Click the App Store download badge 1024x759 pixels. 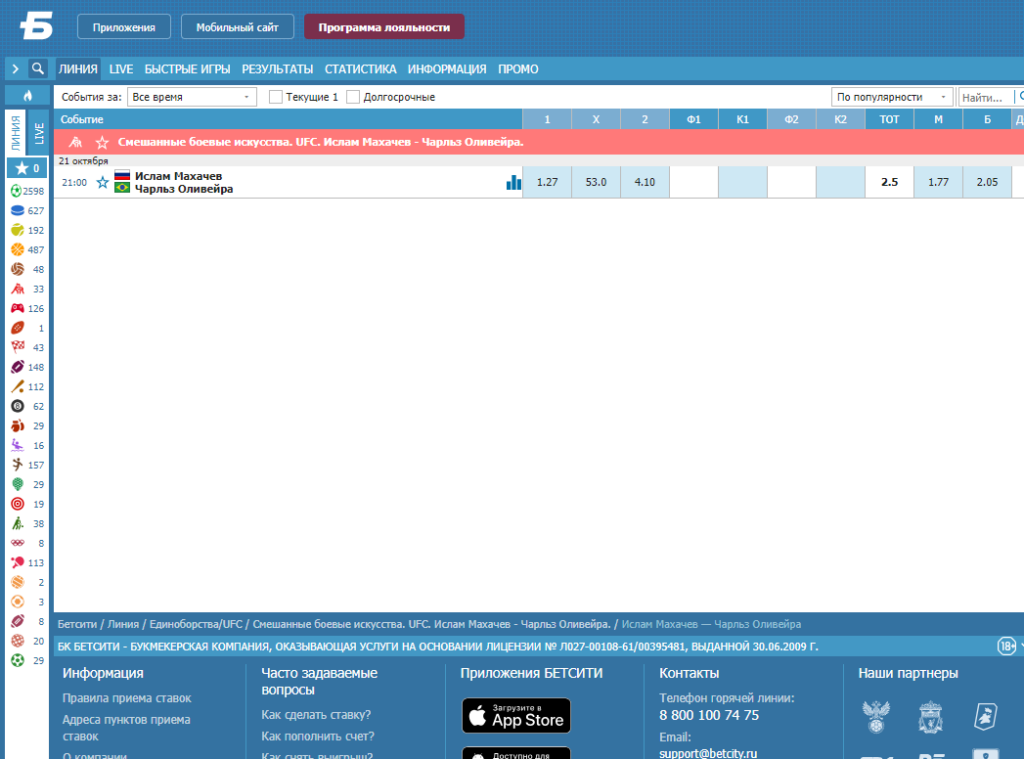516,715
